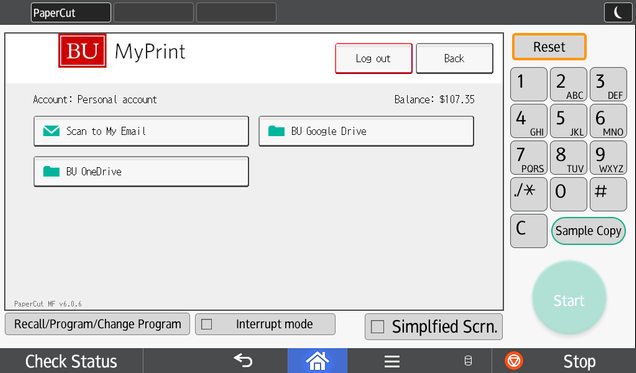636x373 pixels.
Task: Tap keypad digit 0
Action: tap(568, 194)
